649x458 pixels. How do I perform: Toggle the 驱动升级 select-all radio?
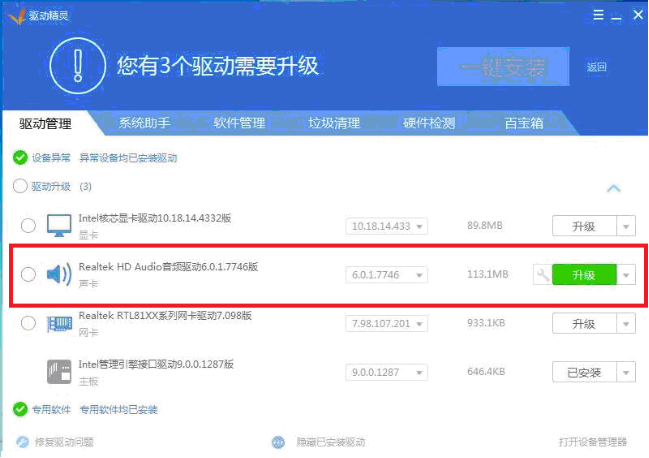20,186
